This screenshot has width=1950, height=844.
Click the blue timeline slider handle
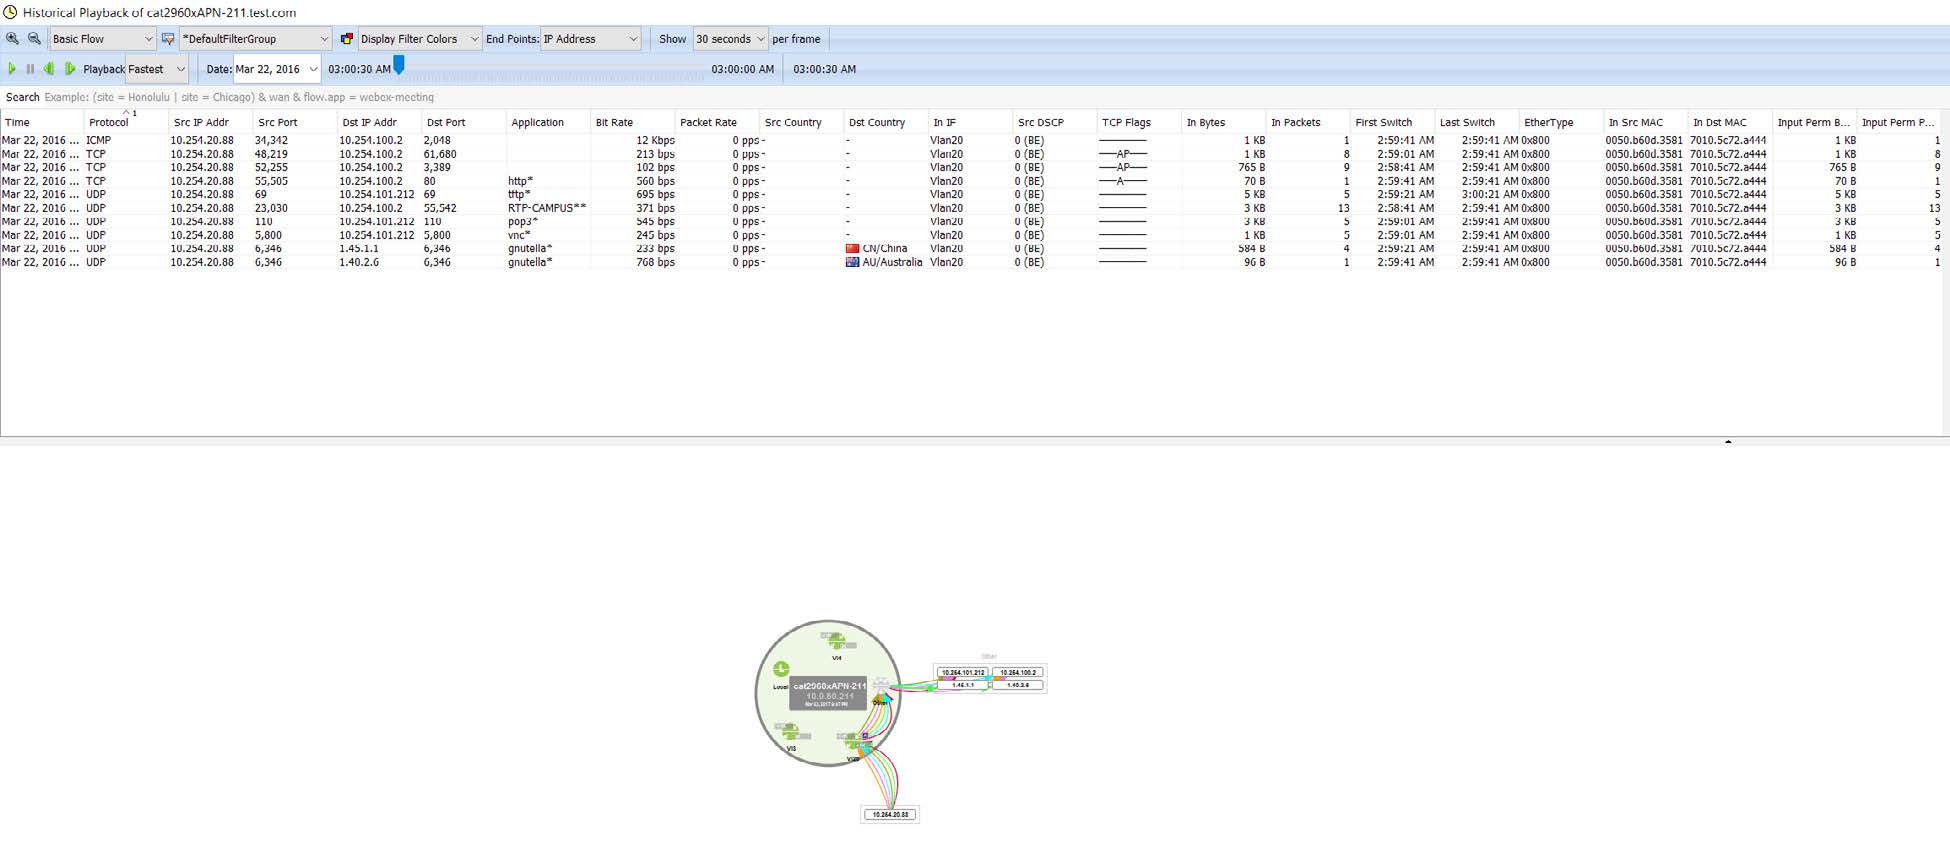click(x=399, y=65)
